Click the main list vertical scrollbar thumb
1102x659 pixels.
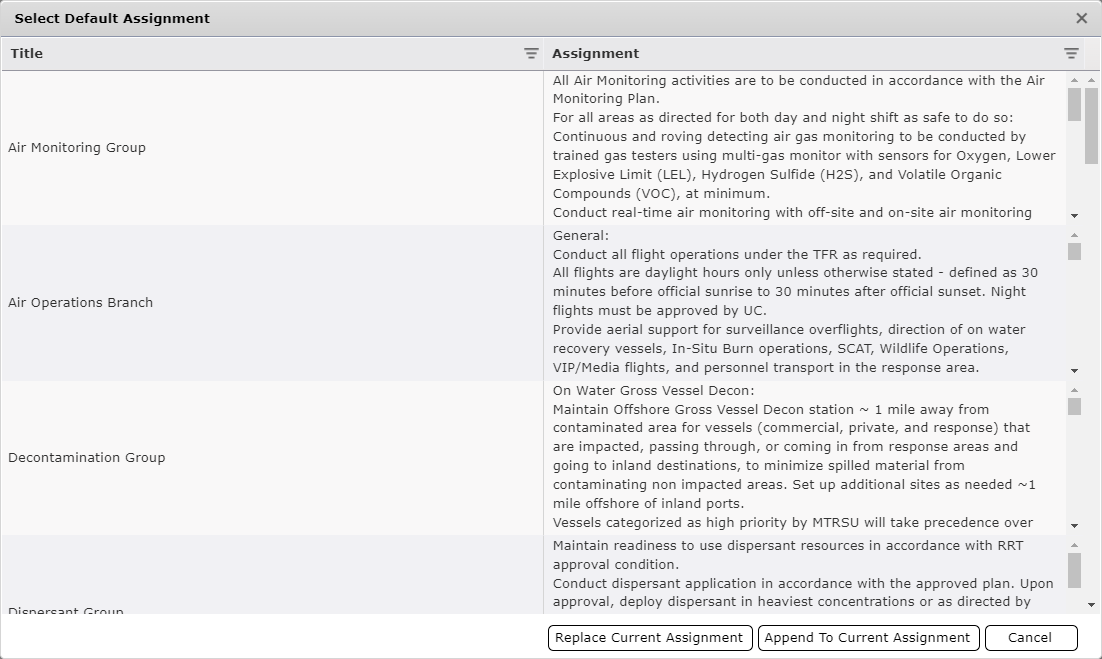(x=1092, y=125)
